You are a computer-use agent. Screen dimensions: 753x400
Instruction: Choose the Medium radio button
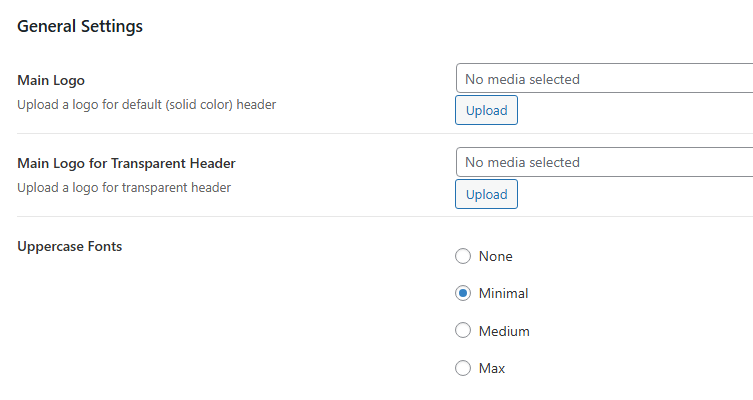(463, 331)
